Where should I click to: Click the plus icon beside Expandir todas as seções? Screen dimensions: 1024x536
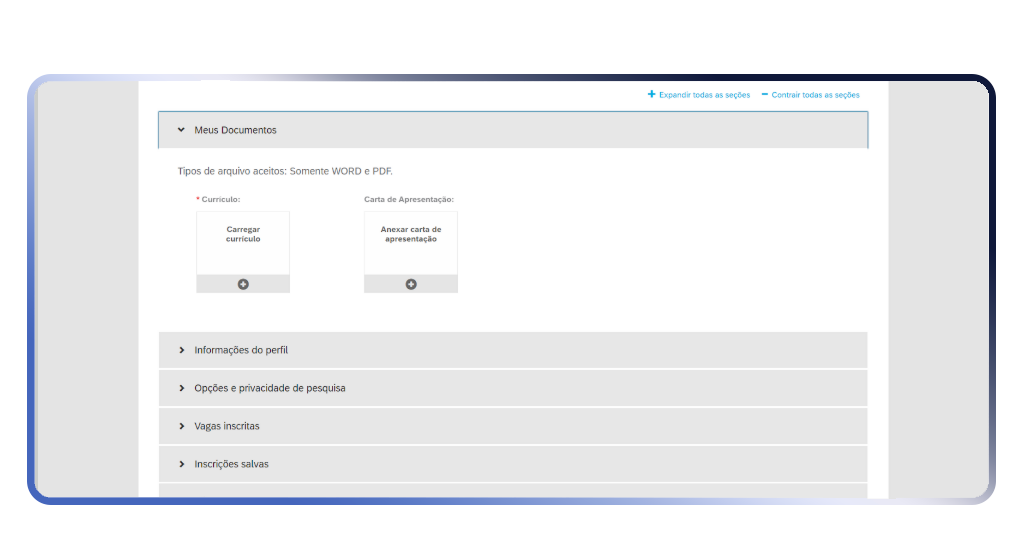point(652,94)
